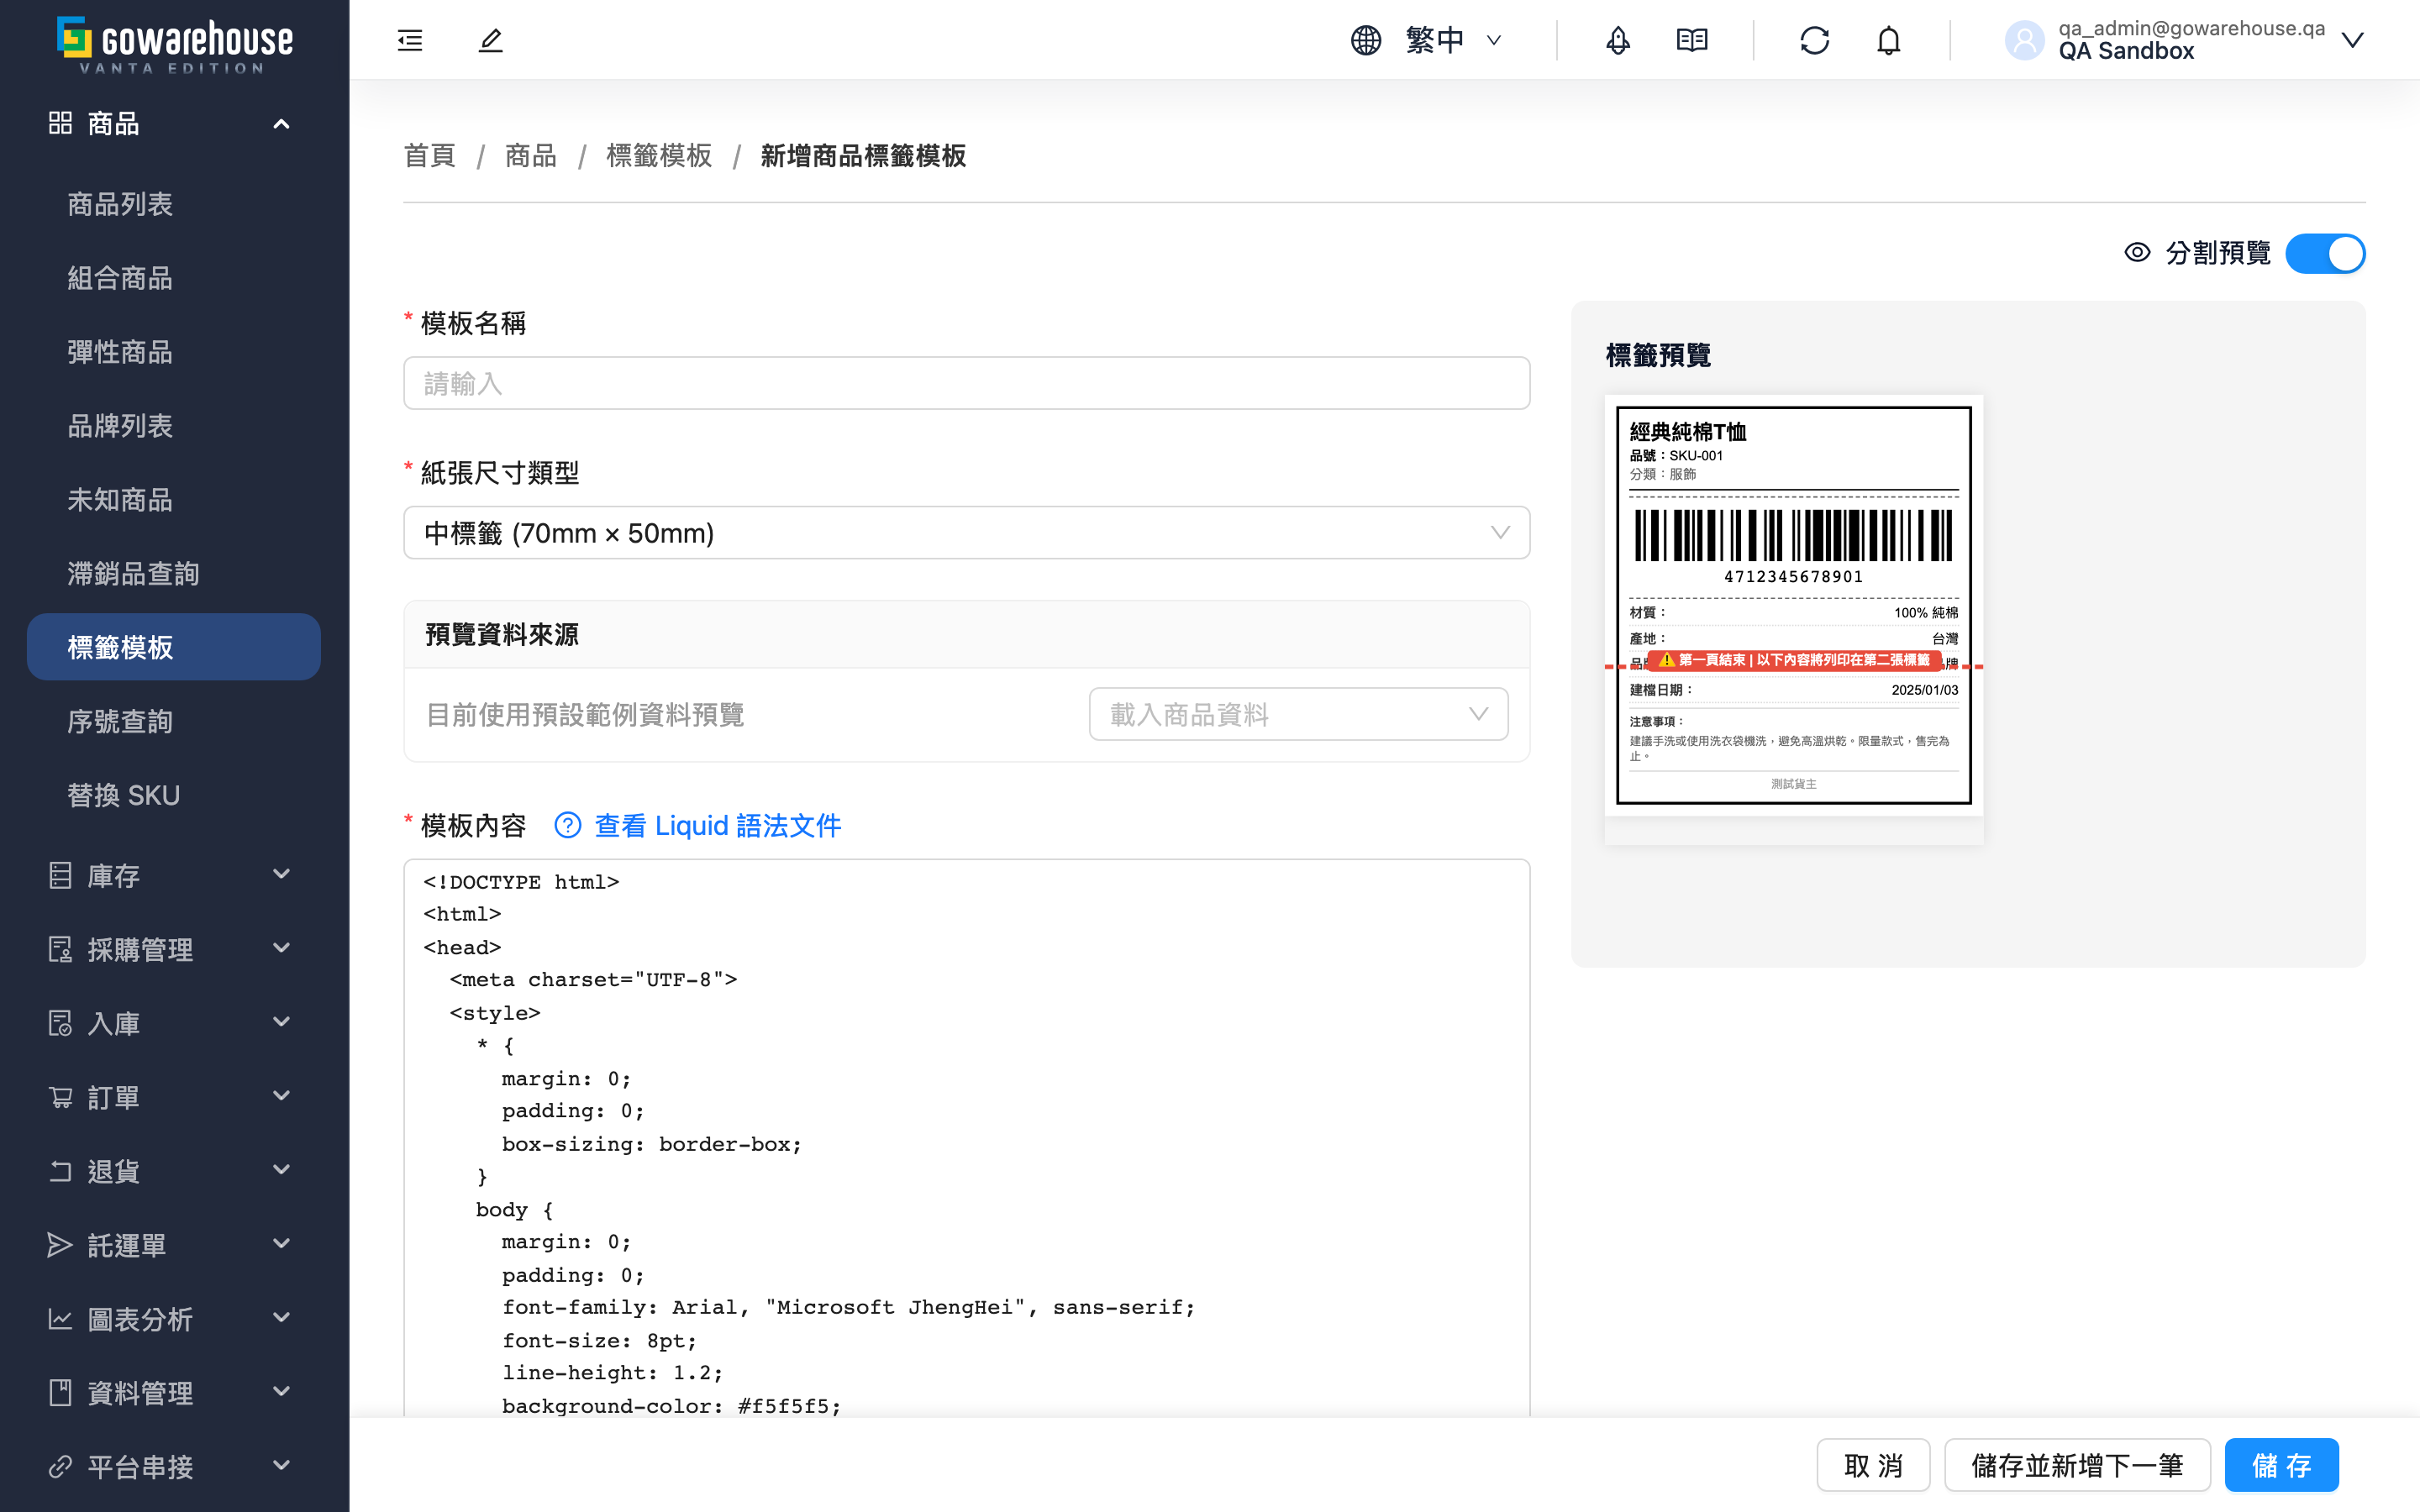Click the pencil edit icon in header

click(490, 40)
